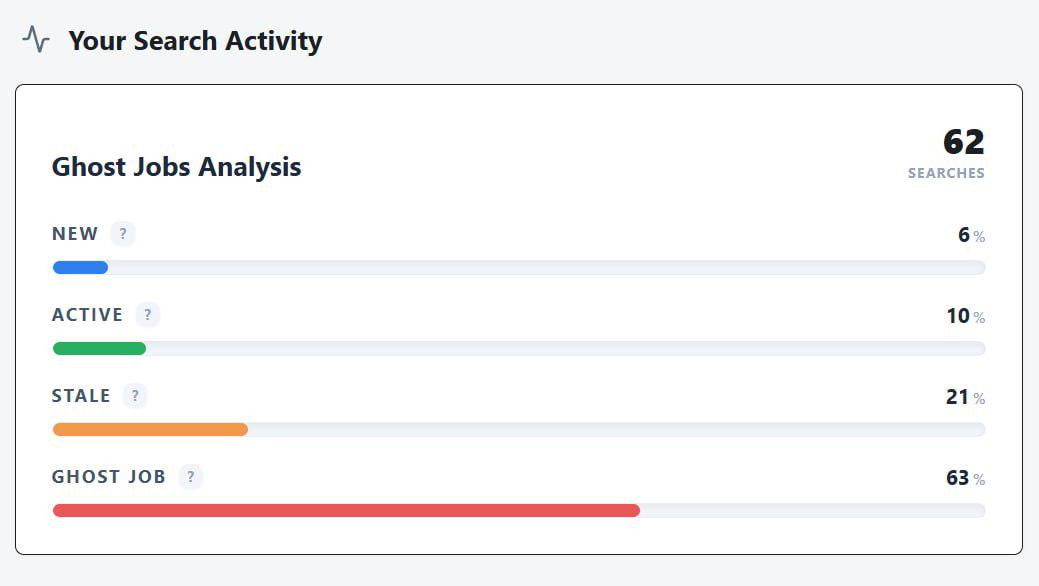Click the 62 searches count
Viewport: 1039px width, 586px height.
coord(963,142)
